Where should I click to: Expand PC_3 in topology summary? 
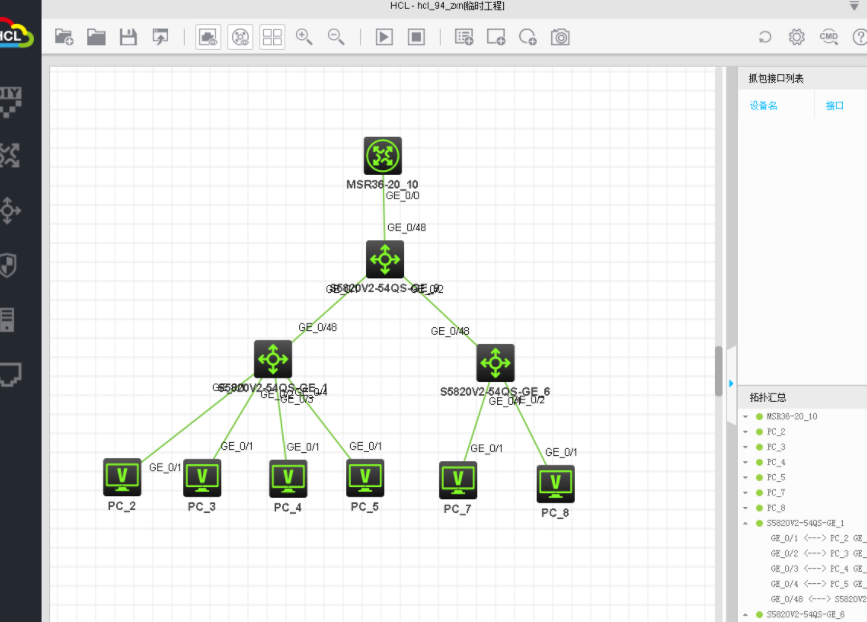[745, 447]
